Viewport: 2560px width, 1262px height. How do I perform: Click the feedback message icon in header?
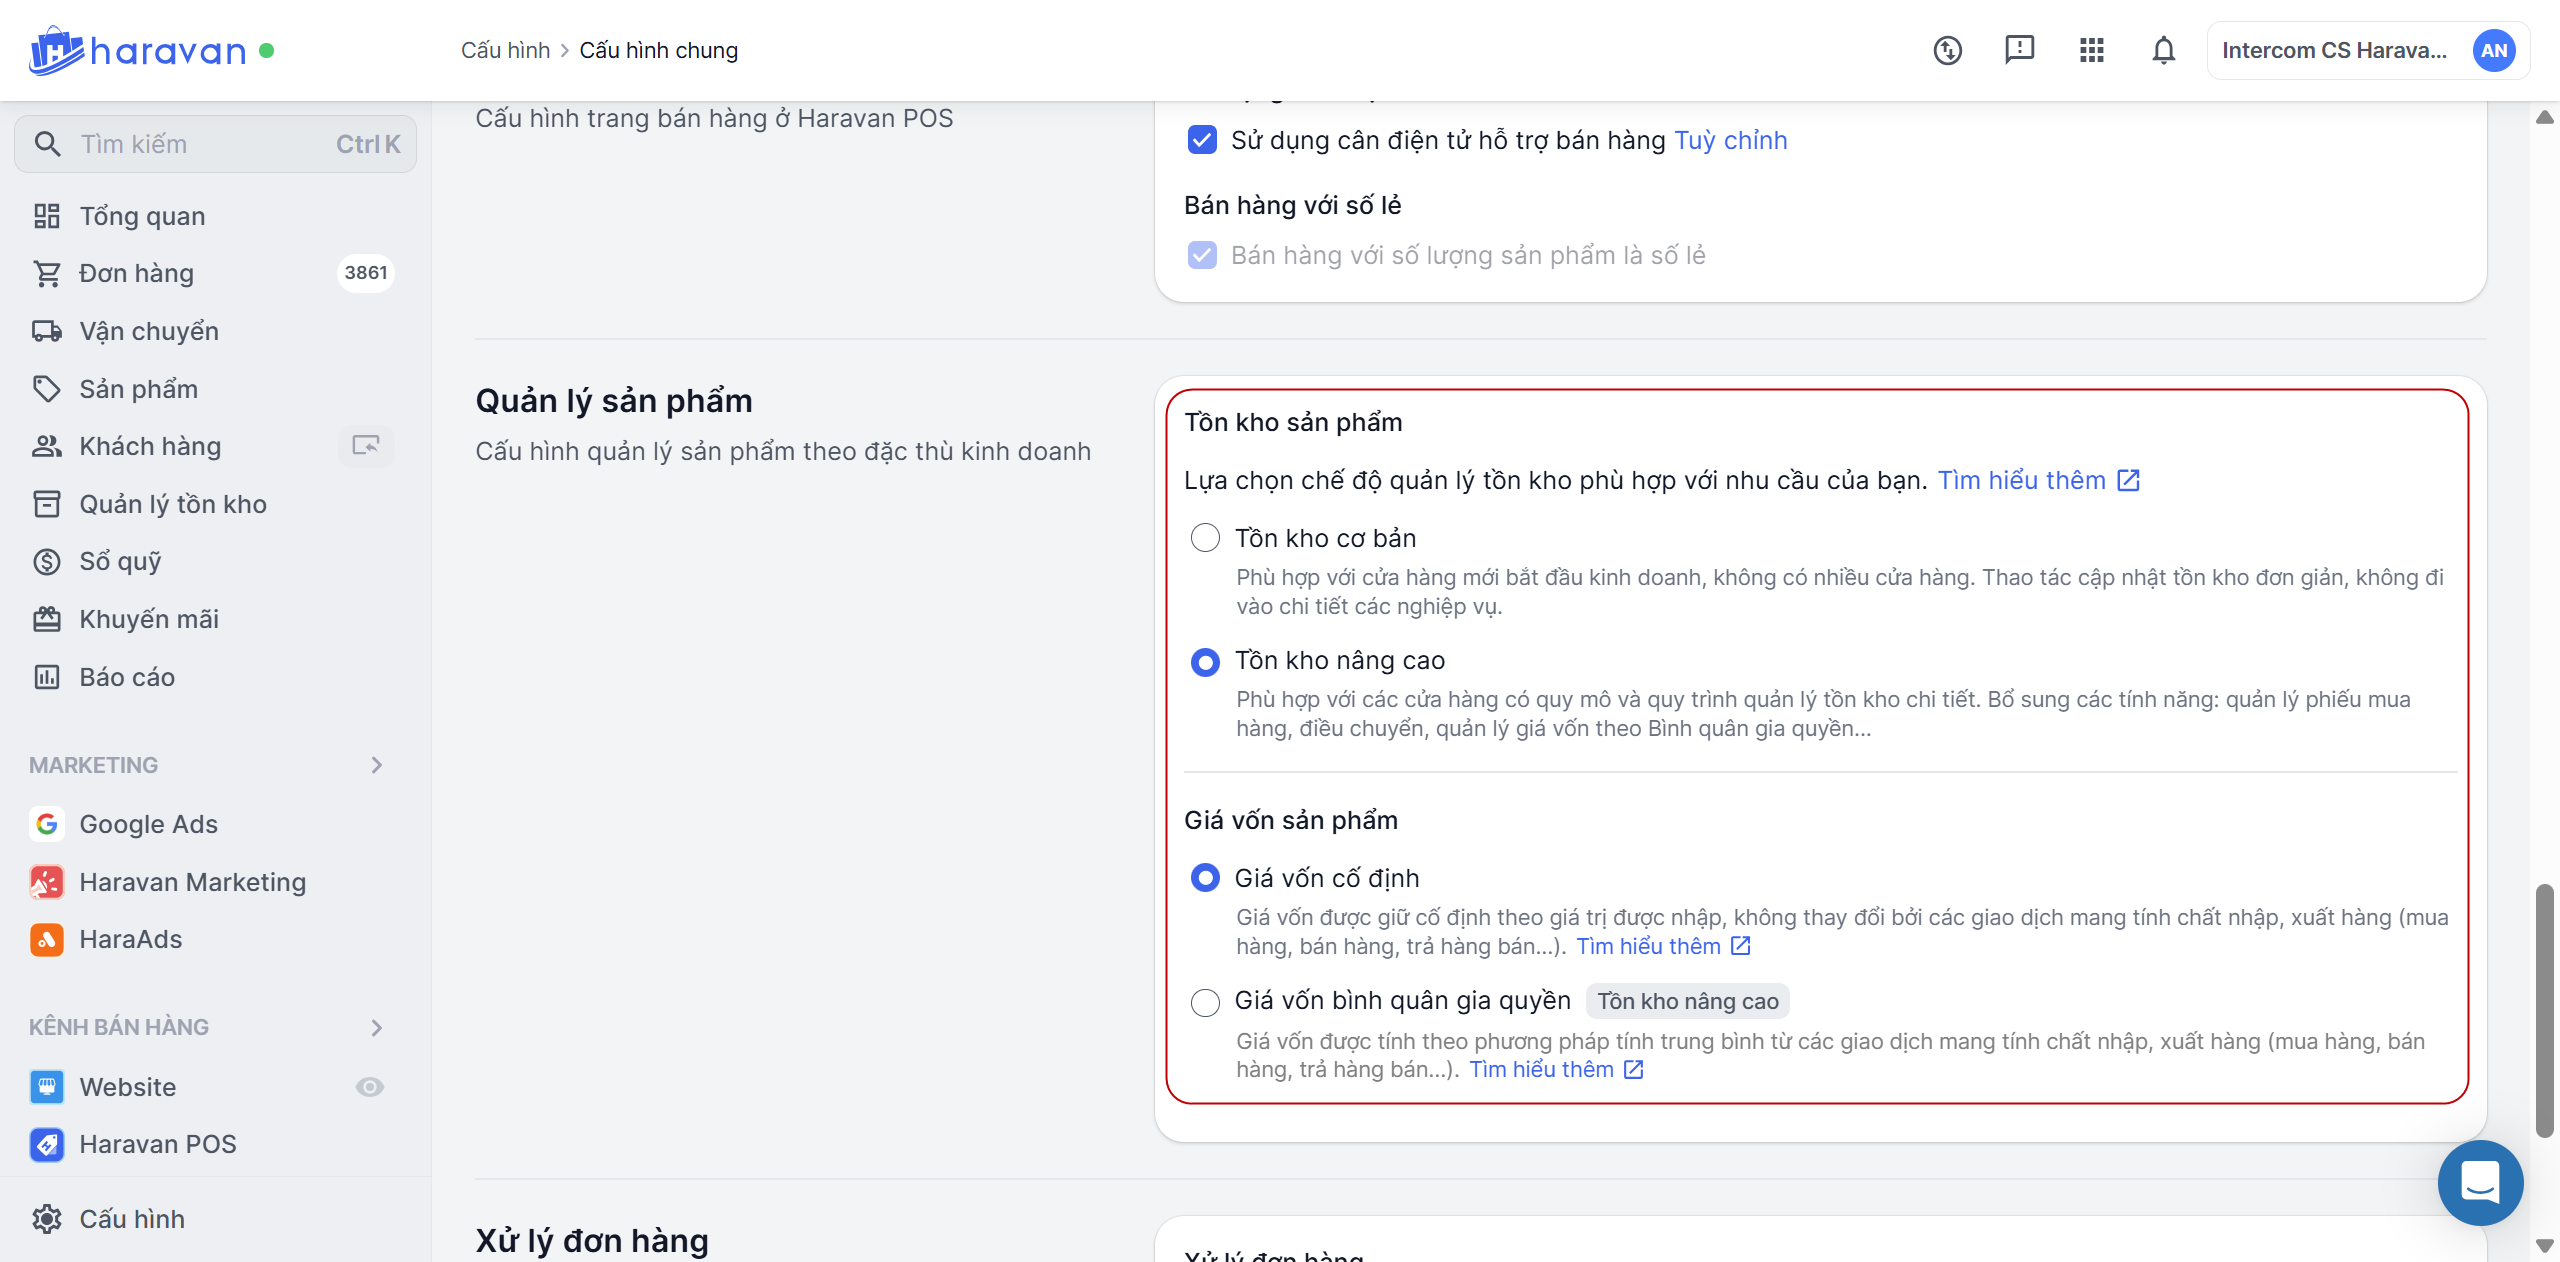click(x=2019, y=50)
